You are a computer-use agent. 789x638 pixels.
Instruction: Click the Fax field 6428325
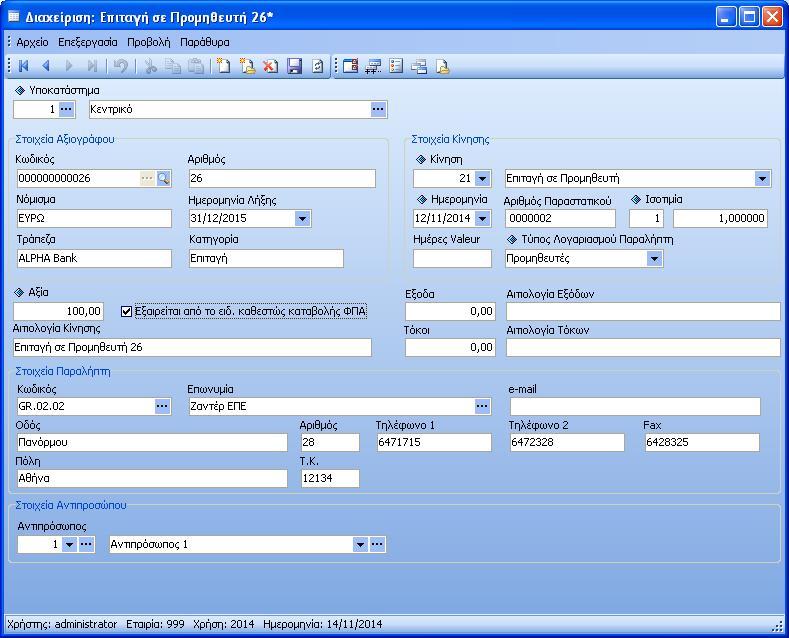coord(702,442)
